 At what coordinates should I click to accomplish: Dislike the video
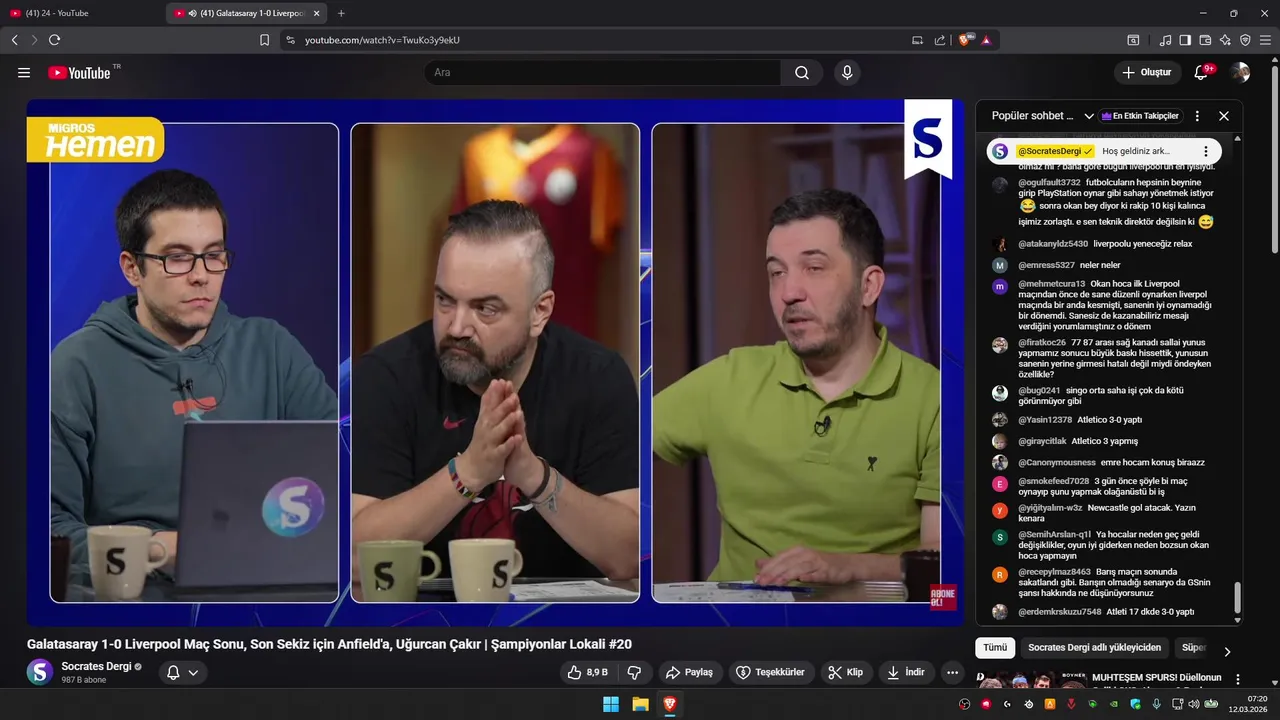tap(634, 673)
